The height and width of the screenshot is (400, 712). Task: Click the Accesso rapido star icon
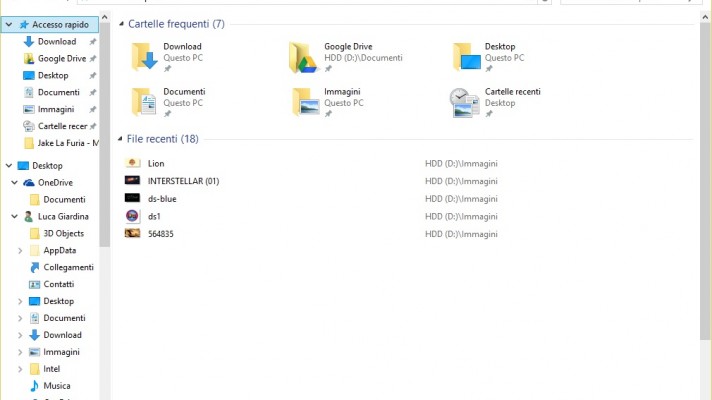24,25
